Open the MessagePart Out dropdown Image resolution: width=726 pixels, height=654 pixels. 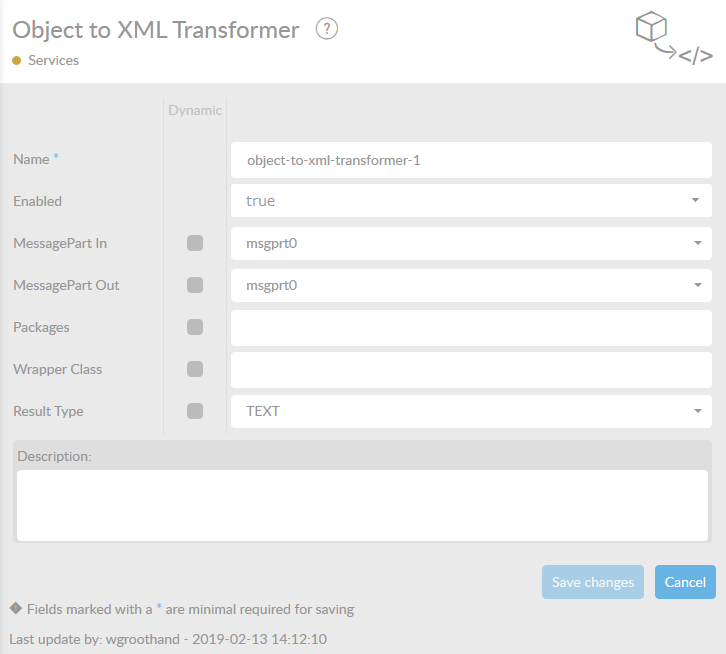[x=471, y=285]
